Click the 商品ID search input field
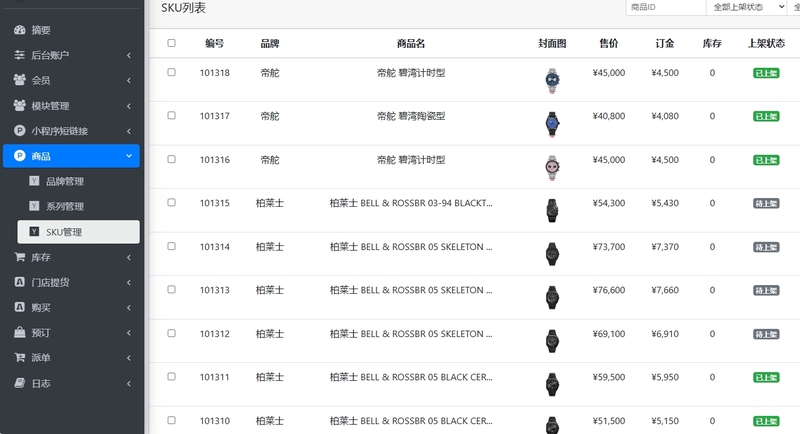This screenshot has height=434, width=800. [666, 7]
